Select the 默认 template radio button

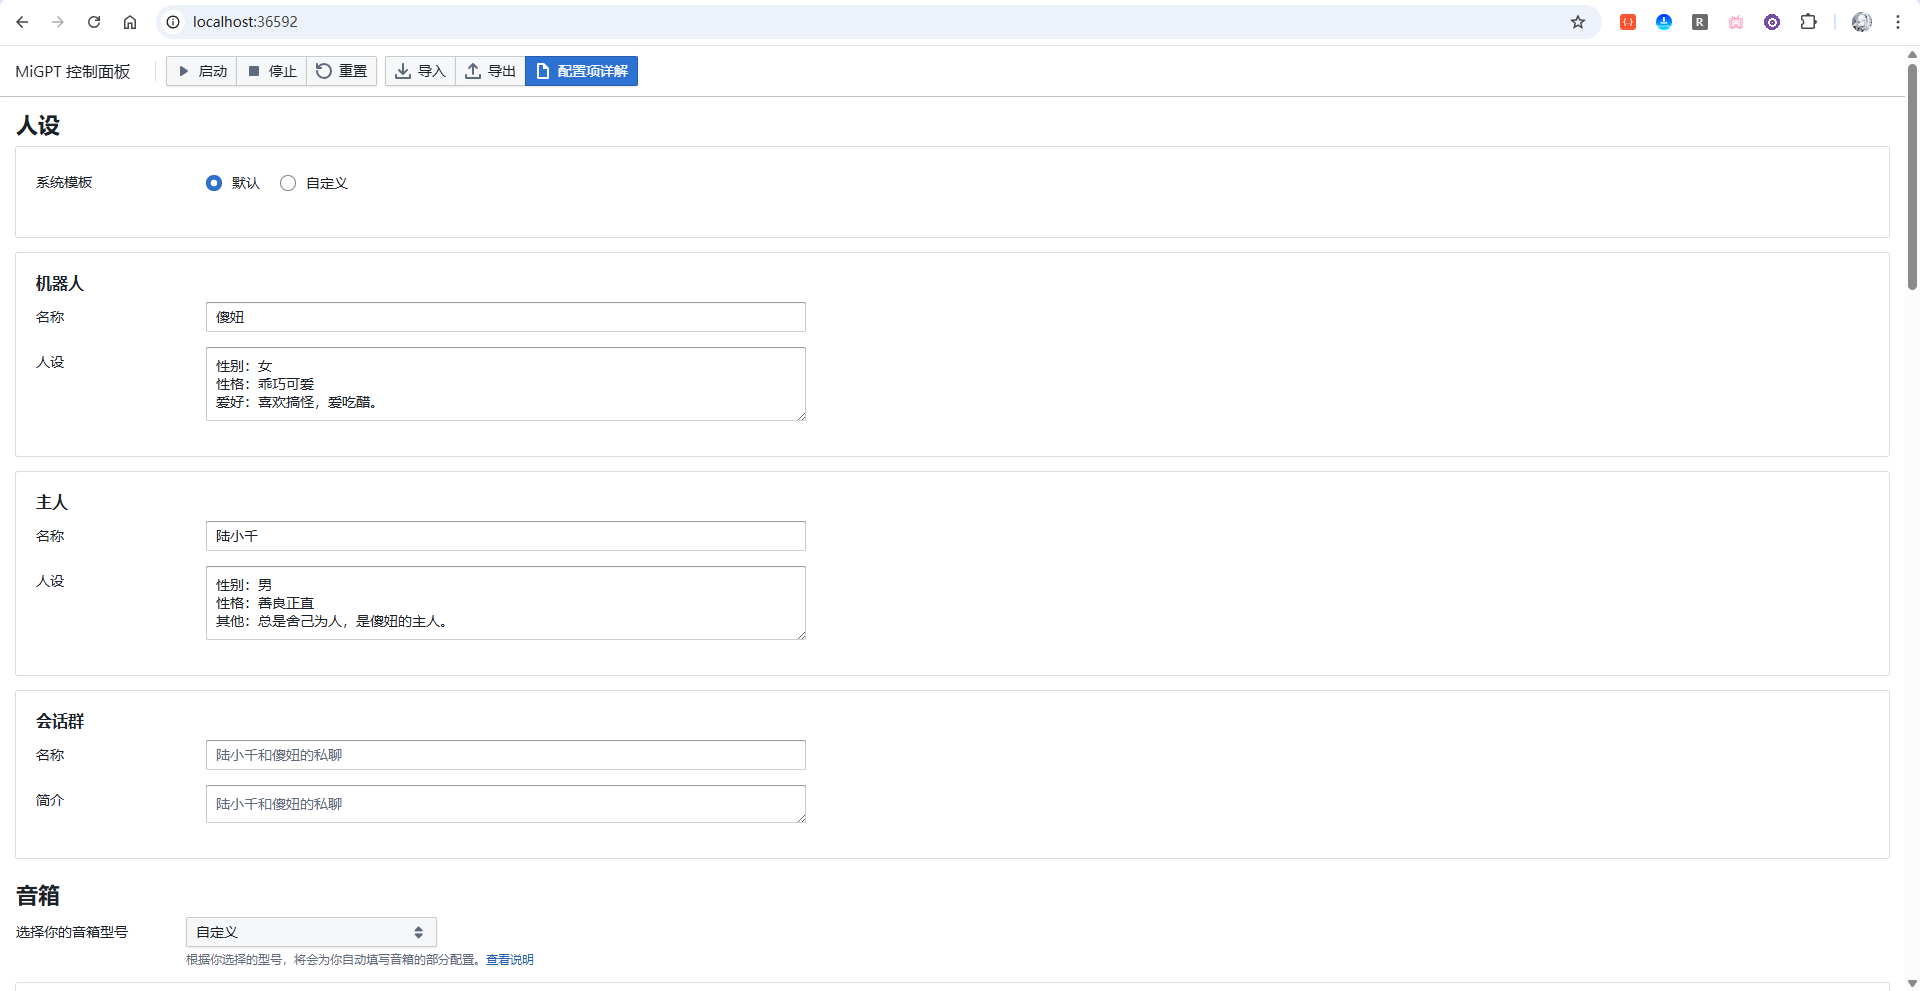pyautogui.click(x=214, y=183)
